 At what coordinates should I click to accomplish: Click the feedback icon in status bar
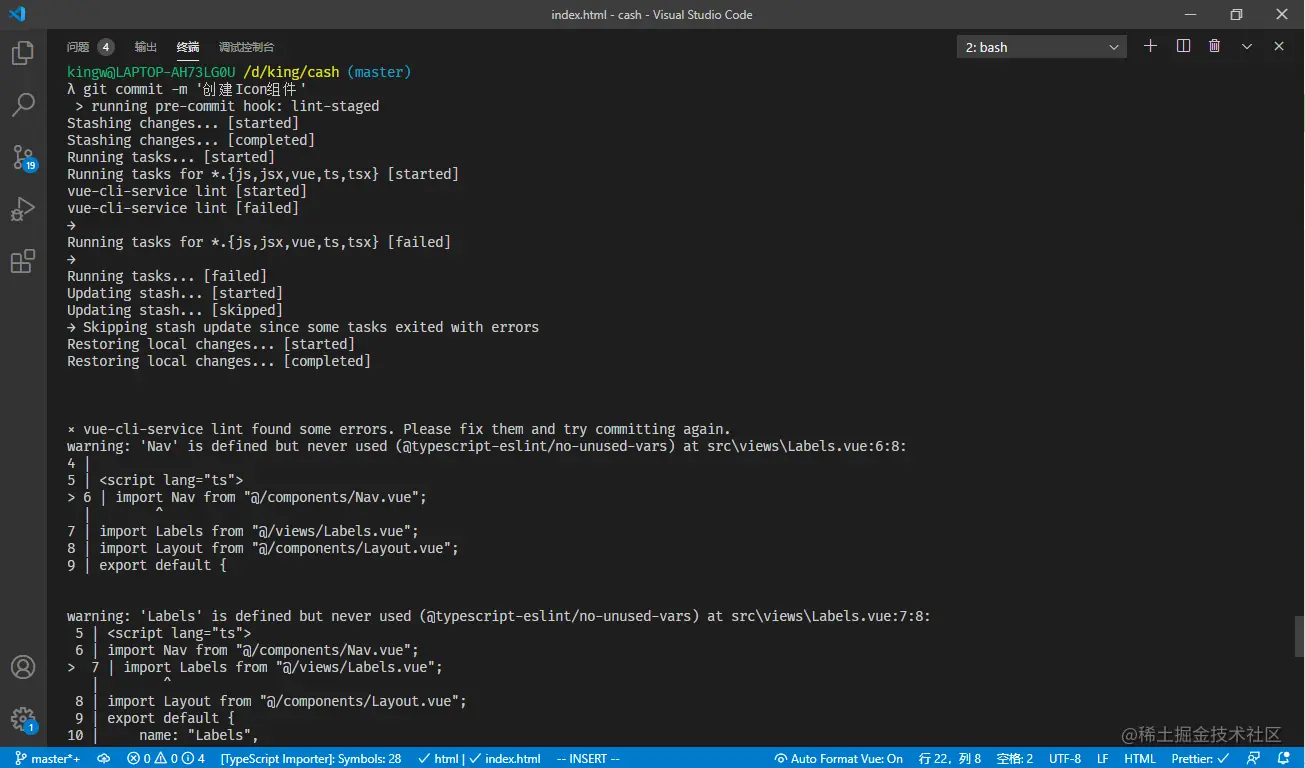pos(1253,759)
